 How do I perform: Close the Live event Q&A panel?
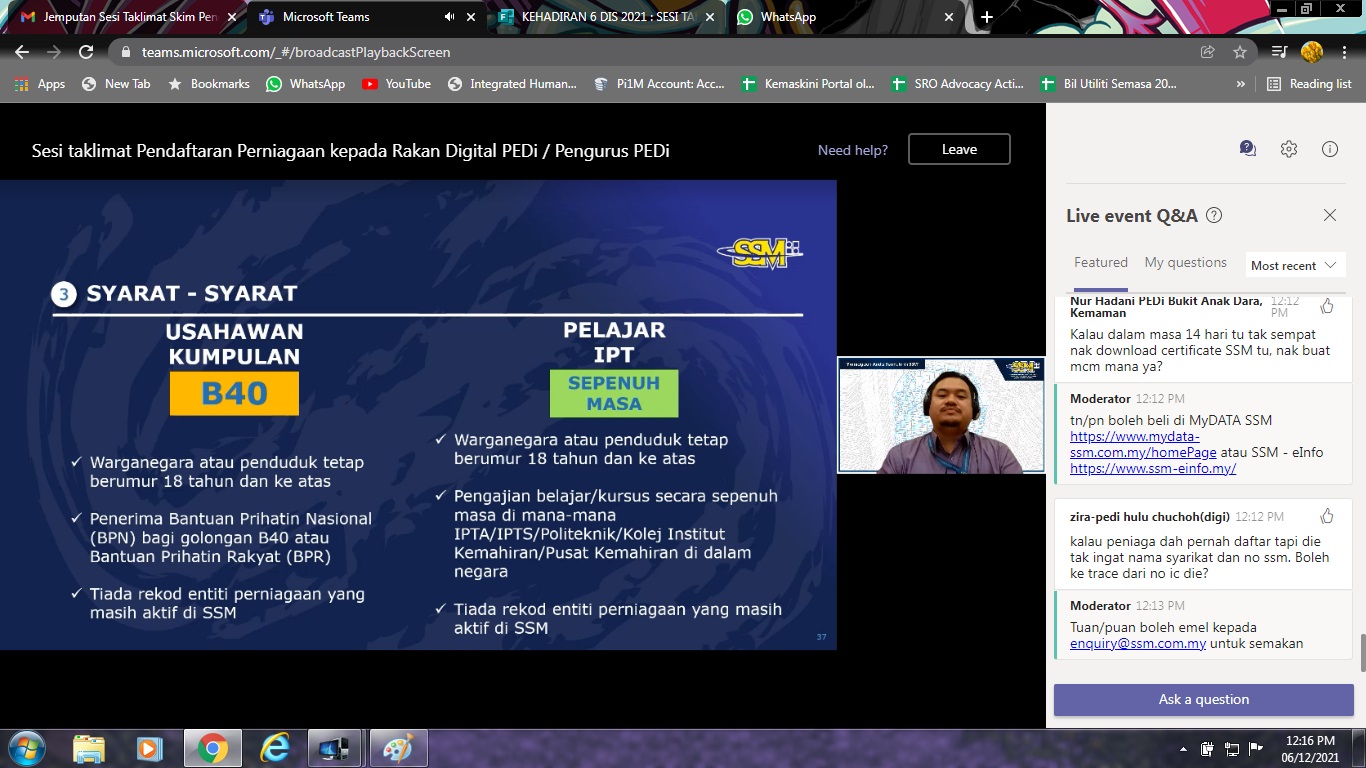coord(1330,215)
